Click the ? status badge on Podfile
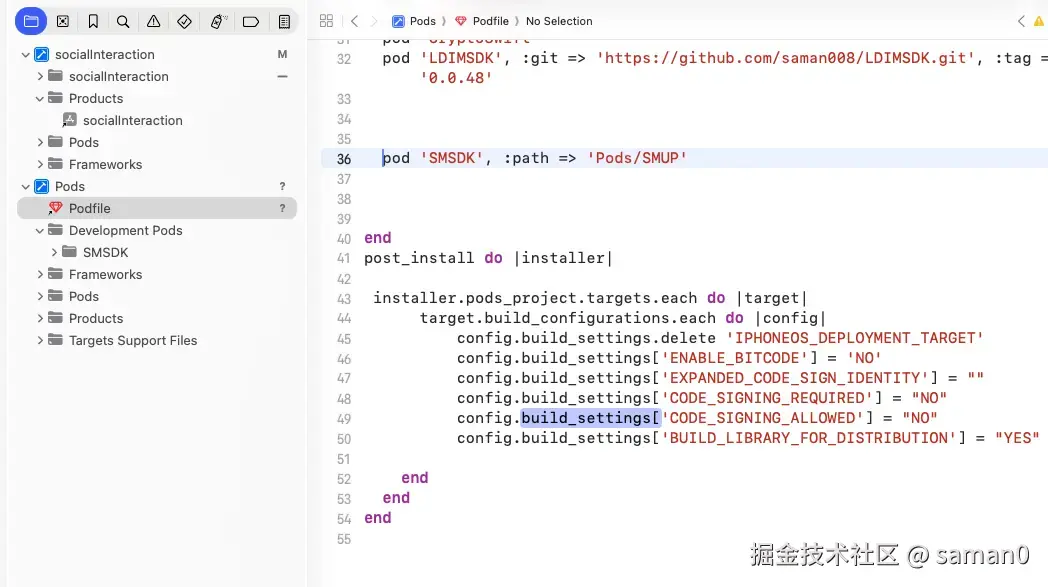Screen dimensions: 1048x587 click(282, 208)
